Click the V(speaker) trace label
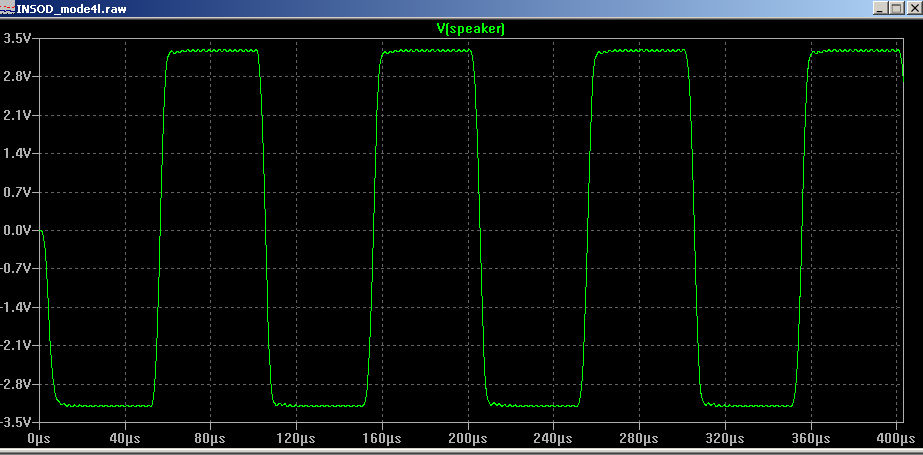Screen dimensions: 923x455 pos(470,29)
